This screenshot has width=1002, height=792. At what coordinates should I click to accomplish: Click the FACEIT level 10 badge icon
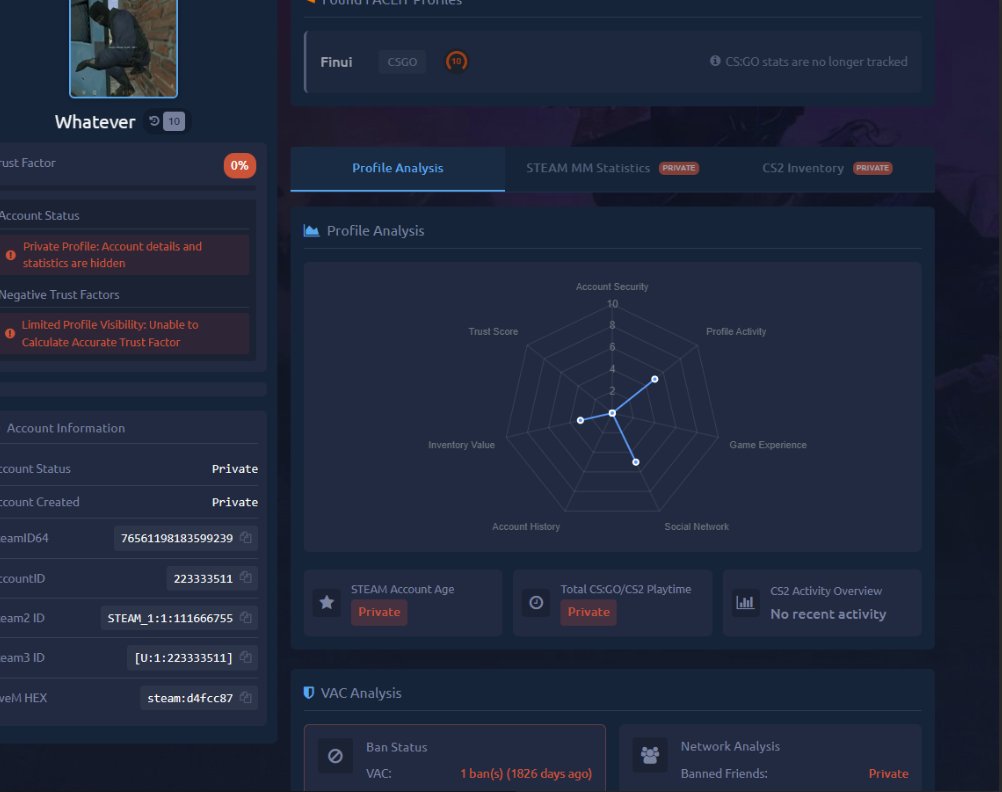click(456, 61)
